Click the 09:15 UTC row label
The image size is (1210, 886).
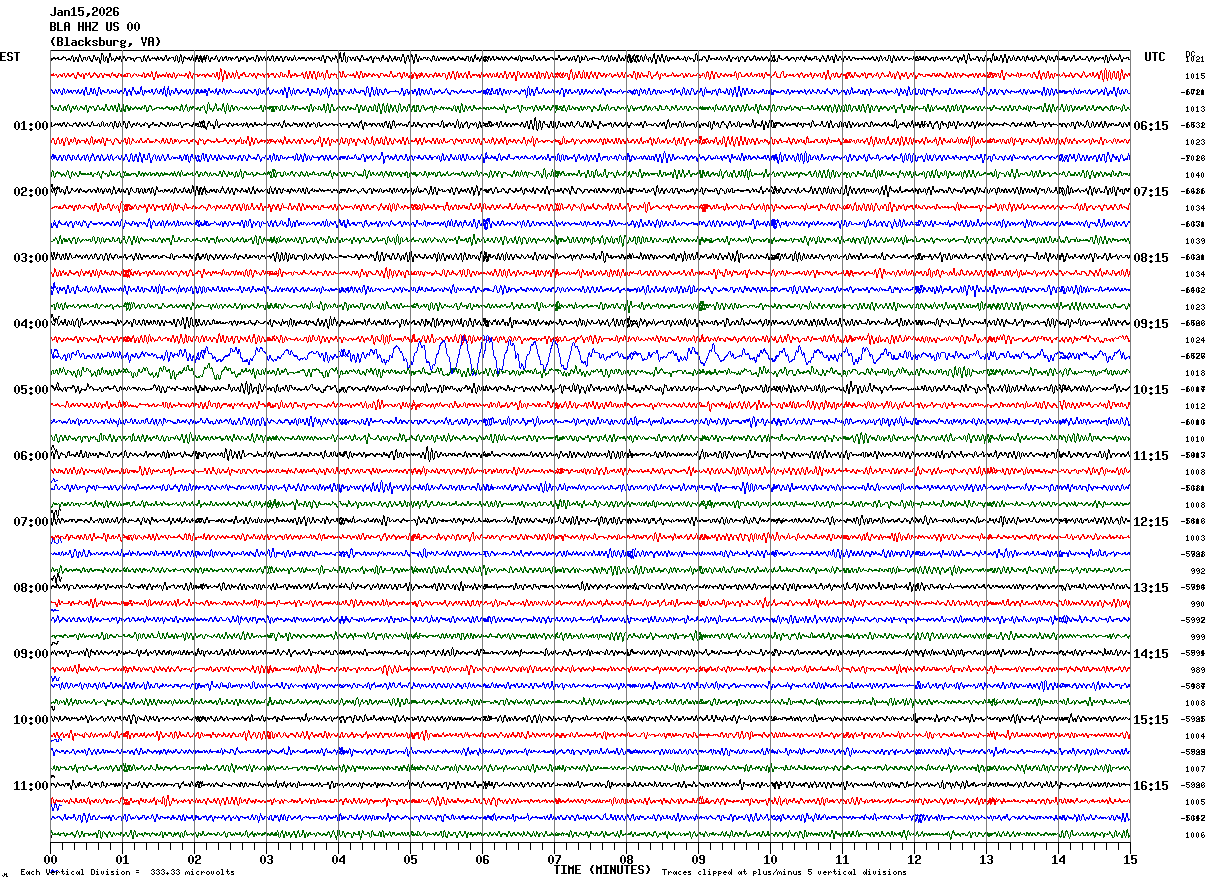[x=1151, y=324]
